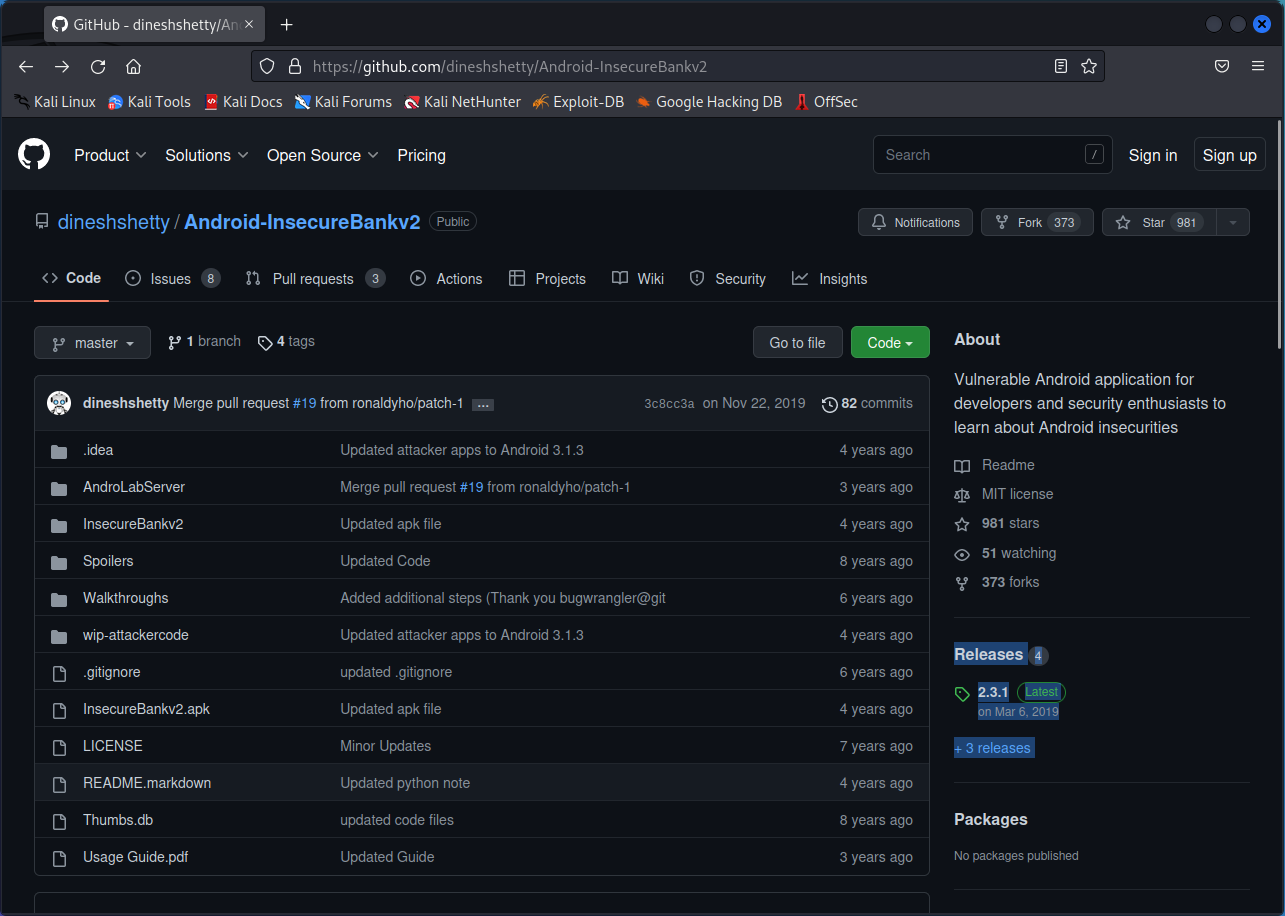The image size is (1285, 916).
Task: Click the Notifications button
Action: coord(916,222)
